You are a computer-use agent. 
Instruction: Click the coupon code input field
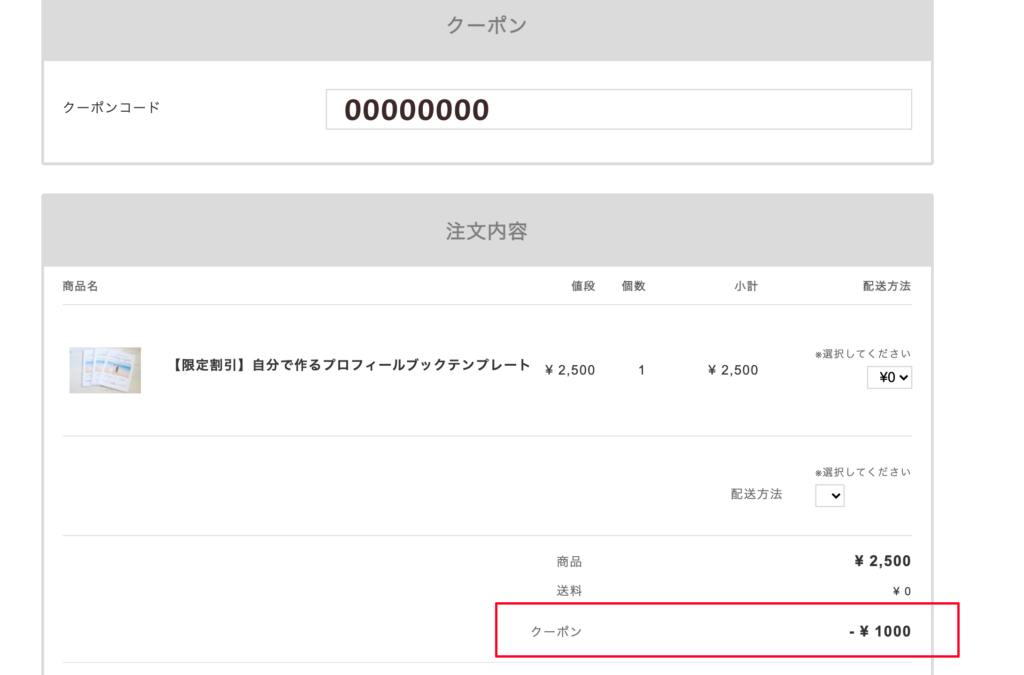pyautogui.click(x=618, y=110)
